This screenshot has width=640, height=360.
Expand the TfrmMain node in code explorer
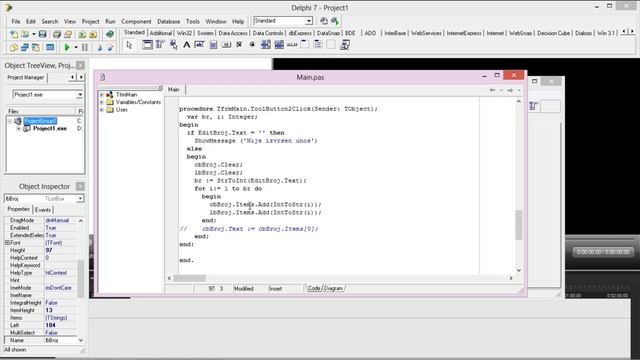pos(102,95)
